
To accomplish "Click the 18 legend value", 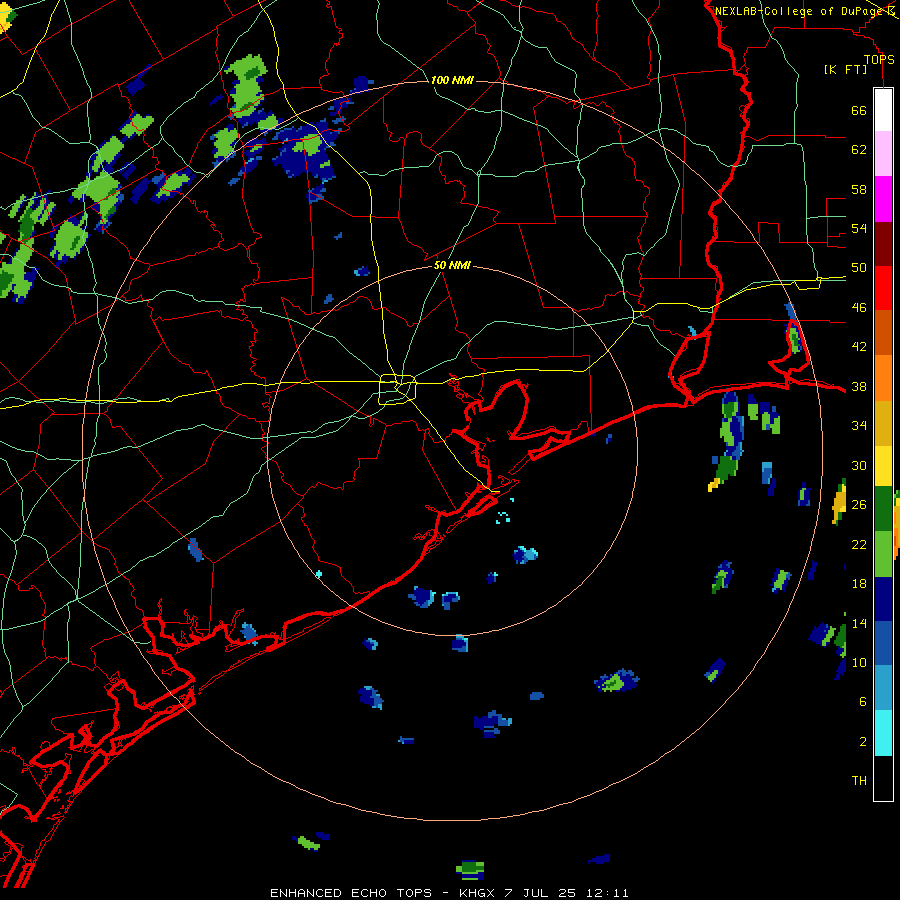I will 859,584.
